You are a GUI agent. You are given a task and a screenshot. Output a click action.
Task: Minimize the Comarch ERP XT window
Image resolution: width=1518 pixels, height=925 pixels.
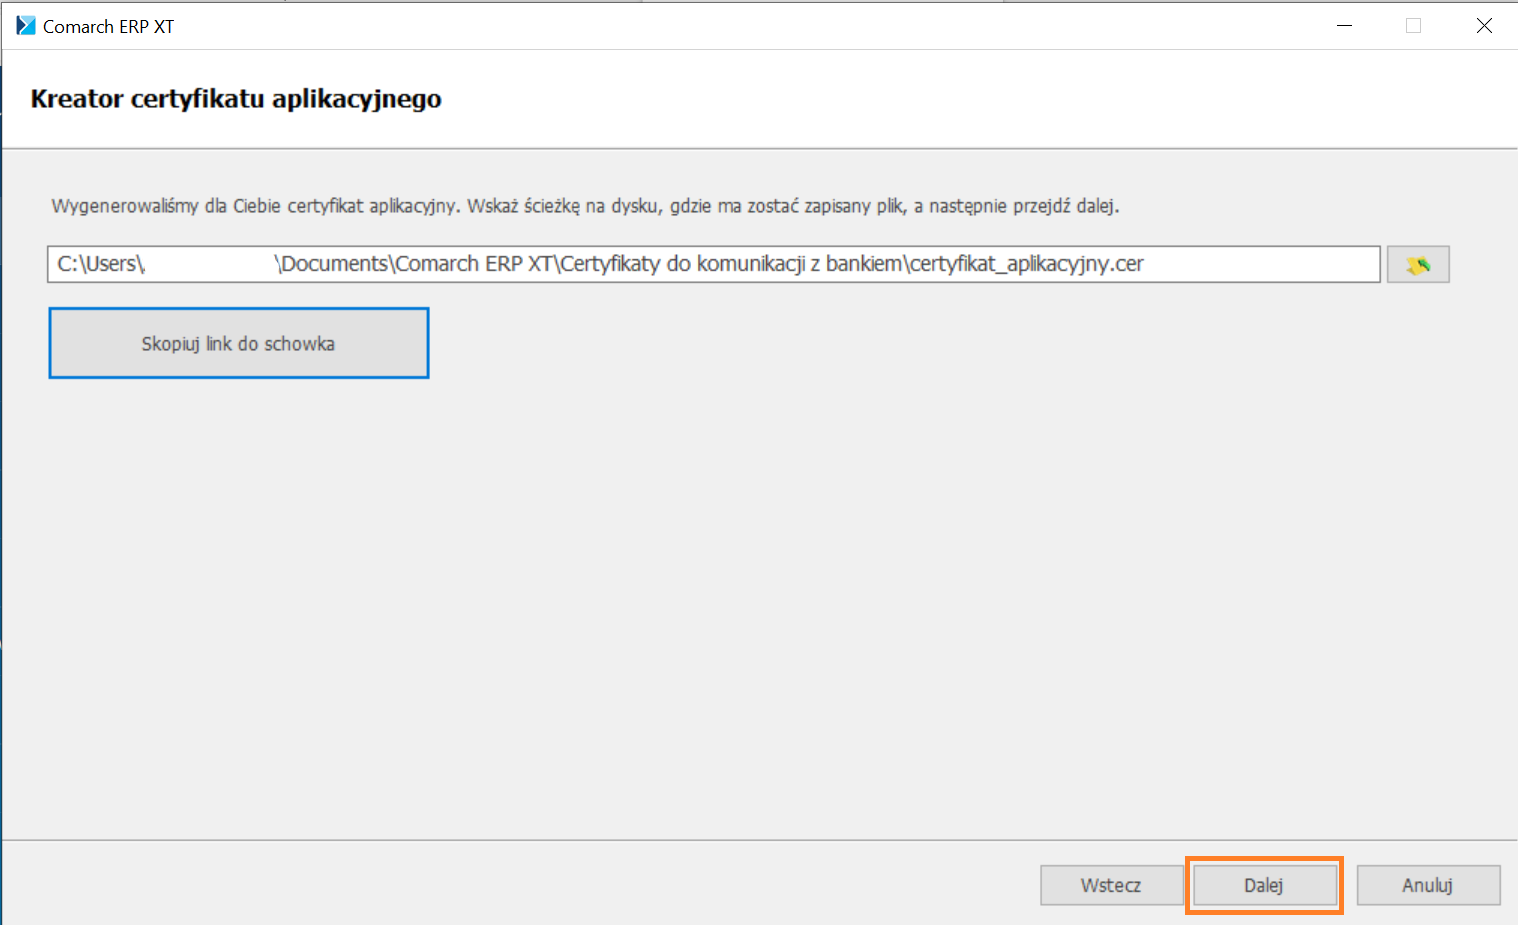coord(1345,26)
